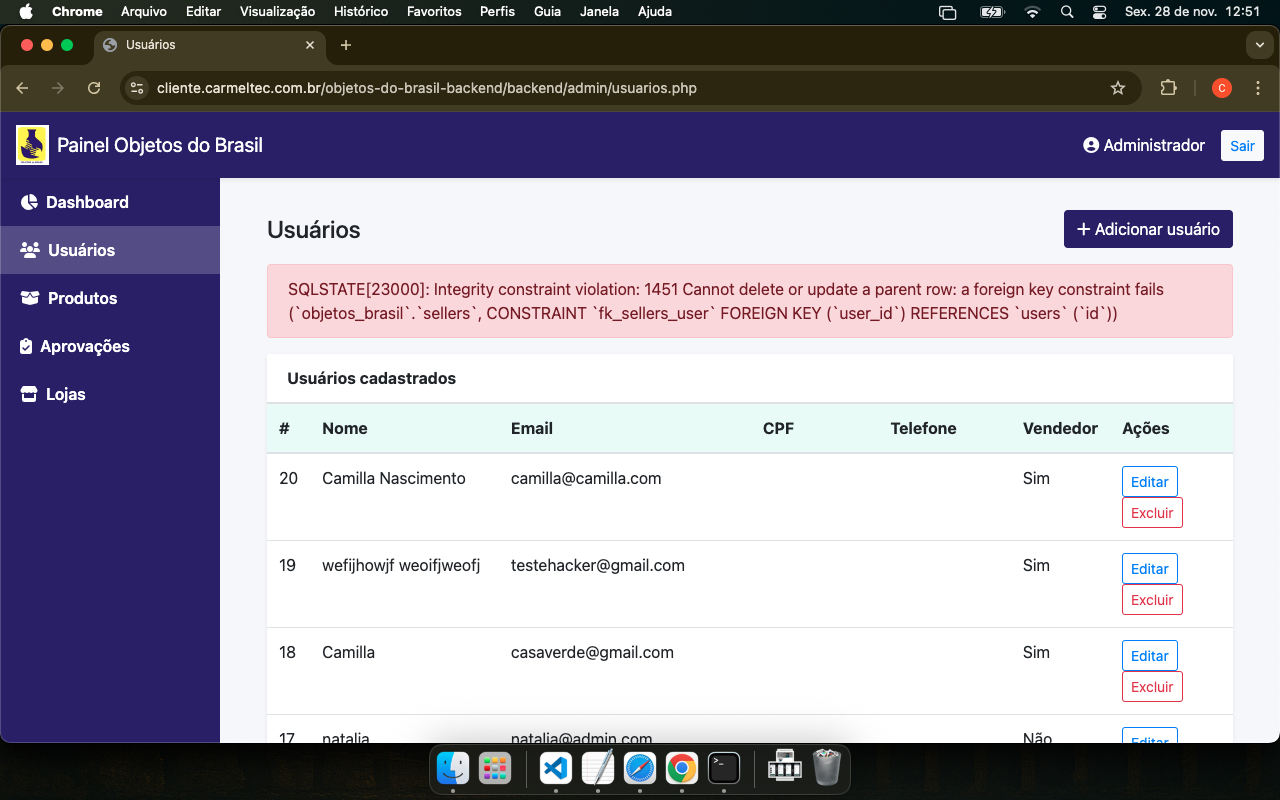The height and width of the screenshot is (800, 1280).
Task: Click the Aprovações clipboard icon in sidebar
Action: click(x=27, y=346)
